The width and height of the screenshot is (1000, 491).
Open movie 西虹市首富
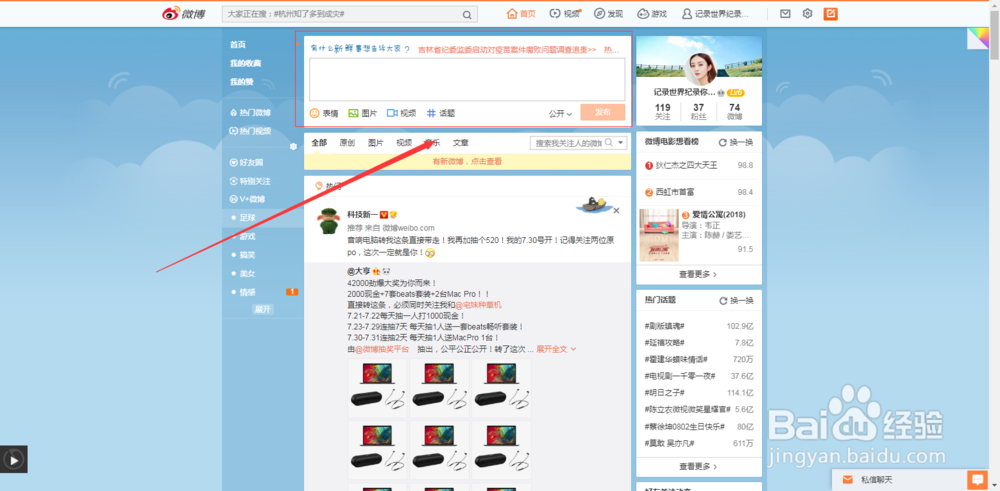coord(675,192)
